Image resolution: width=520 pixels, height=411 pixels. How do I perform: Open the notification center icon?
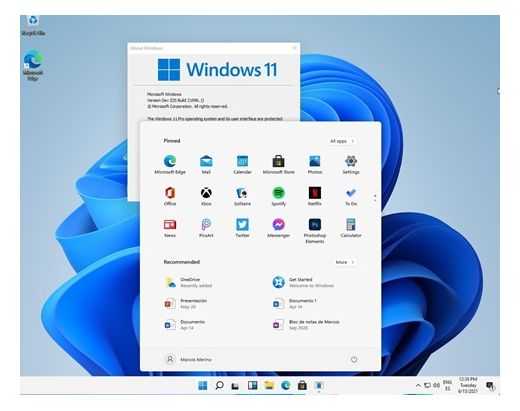tap(490, 386)
